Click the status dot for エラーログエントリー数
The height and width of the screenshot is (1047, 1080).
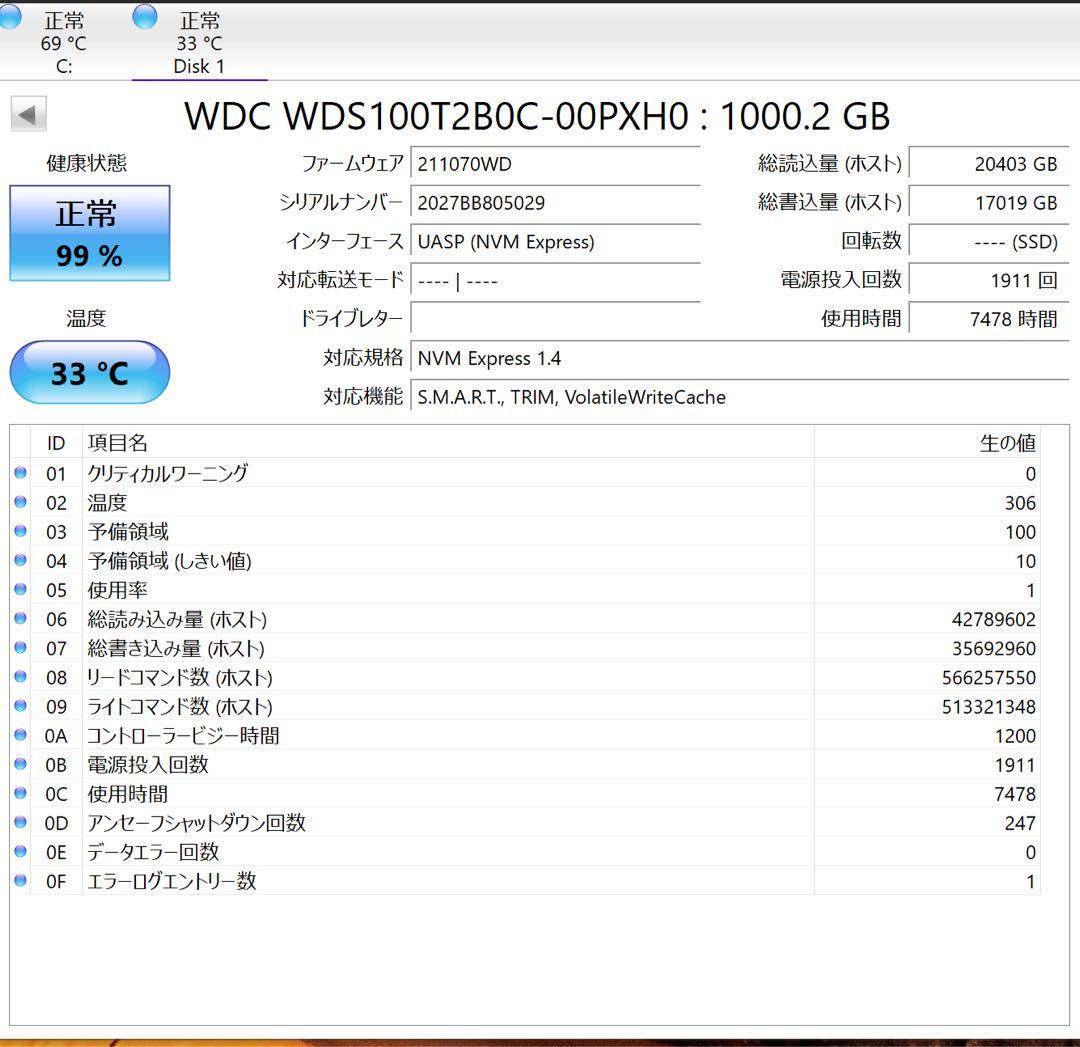pos(21,881)
